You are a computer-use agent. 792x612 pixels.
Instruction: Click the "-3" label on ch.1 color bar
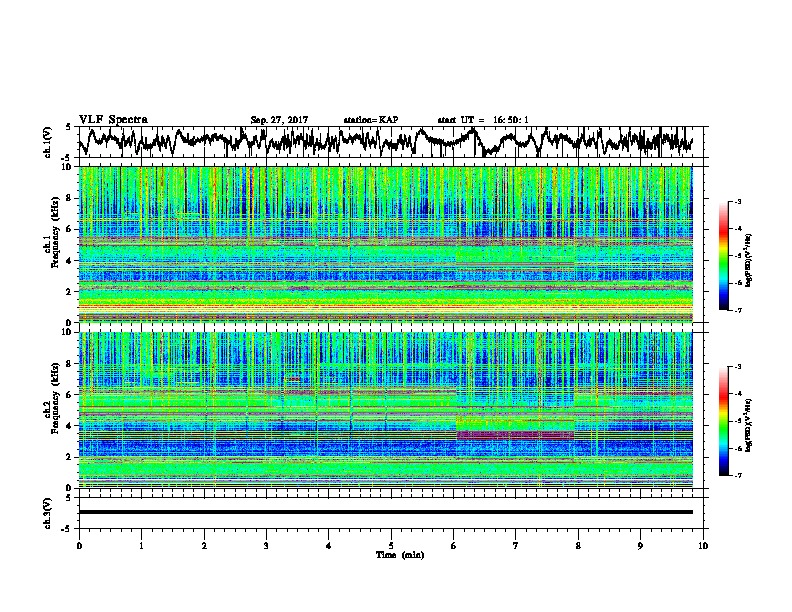737,202
